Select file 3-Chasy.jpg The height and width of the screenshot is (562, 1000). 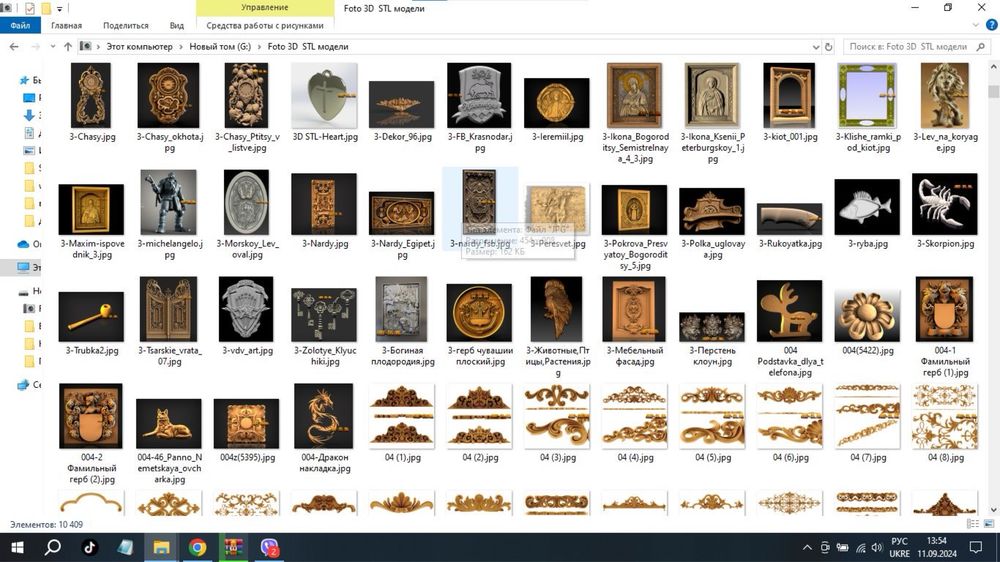tap(92, 96)
